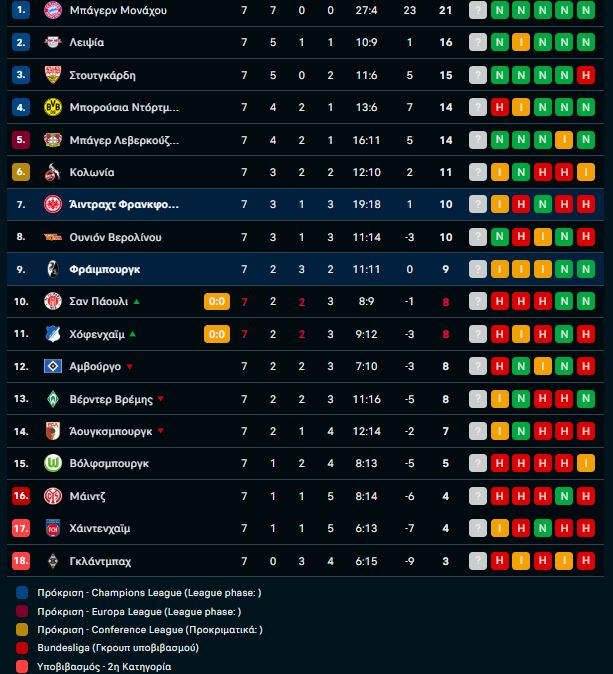
Task: Open the Κολωνία team page
Action: [92, 172]
